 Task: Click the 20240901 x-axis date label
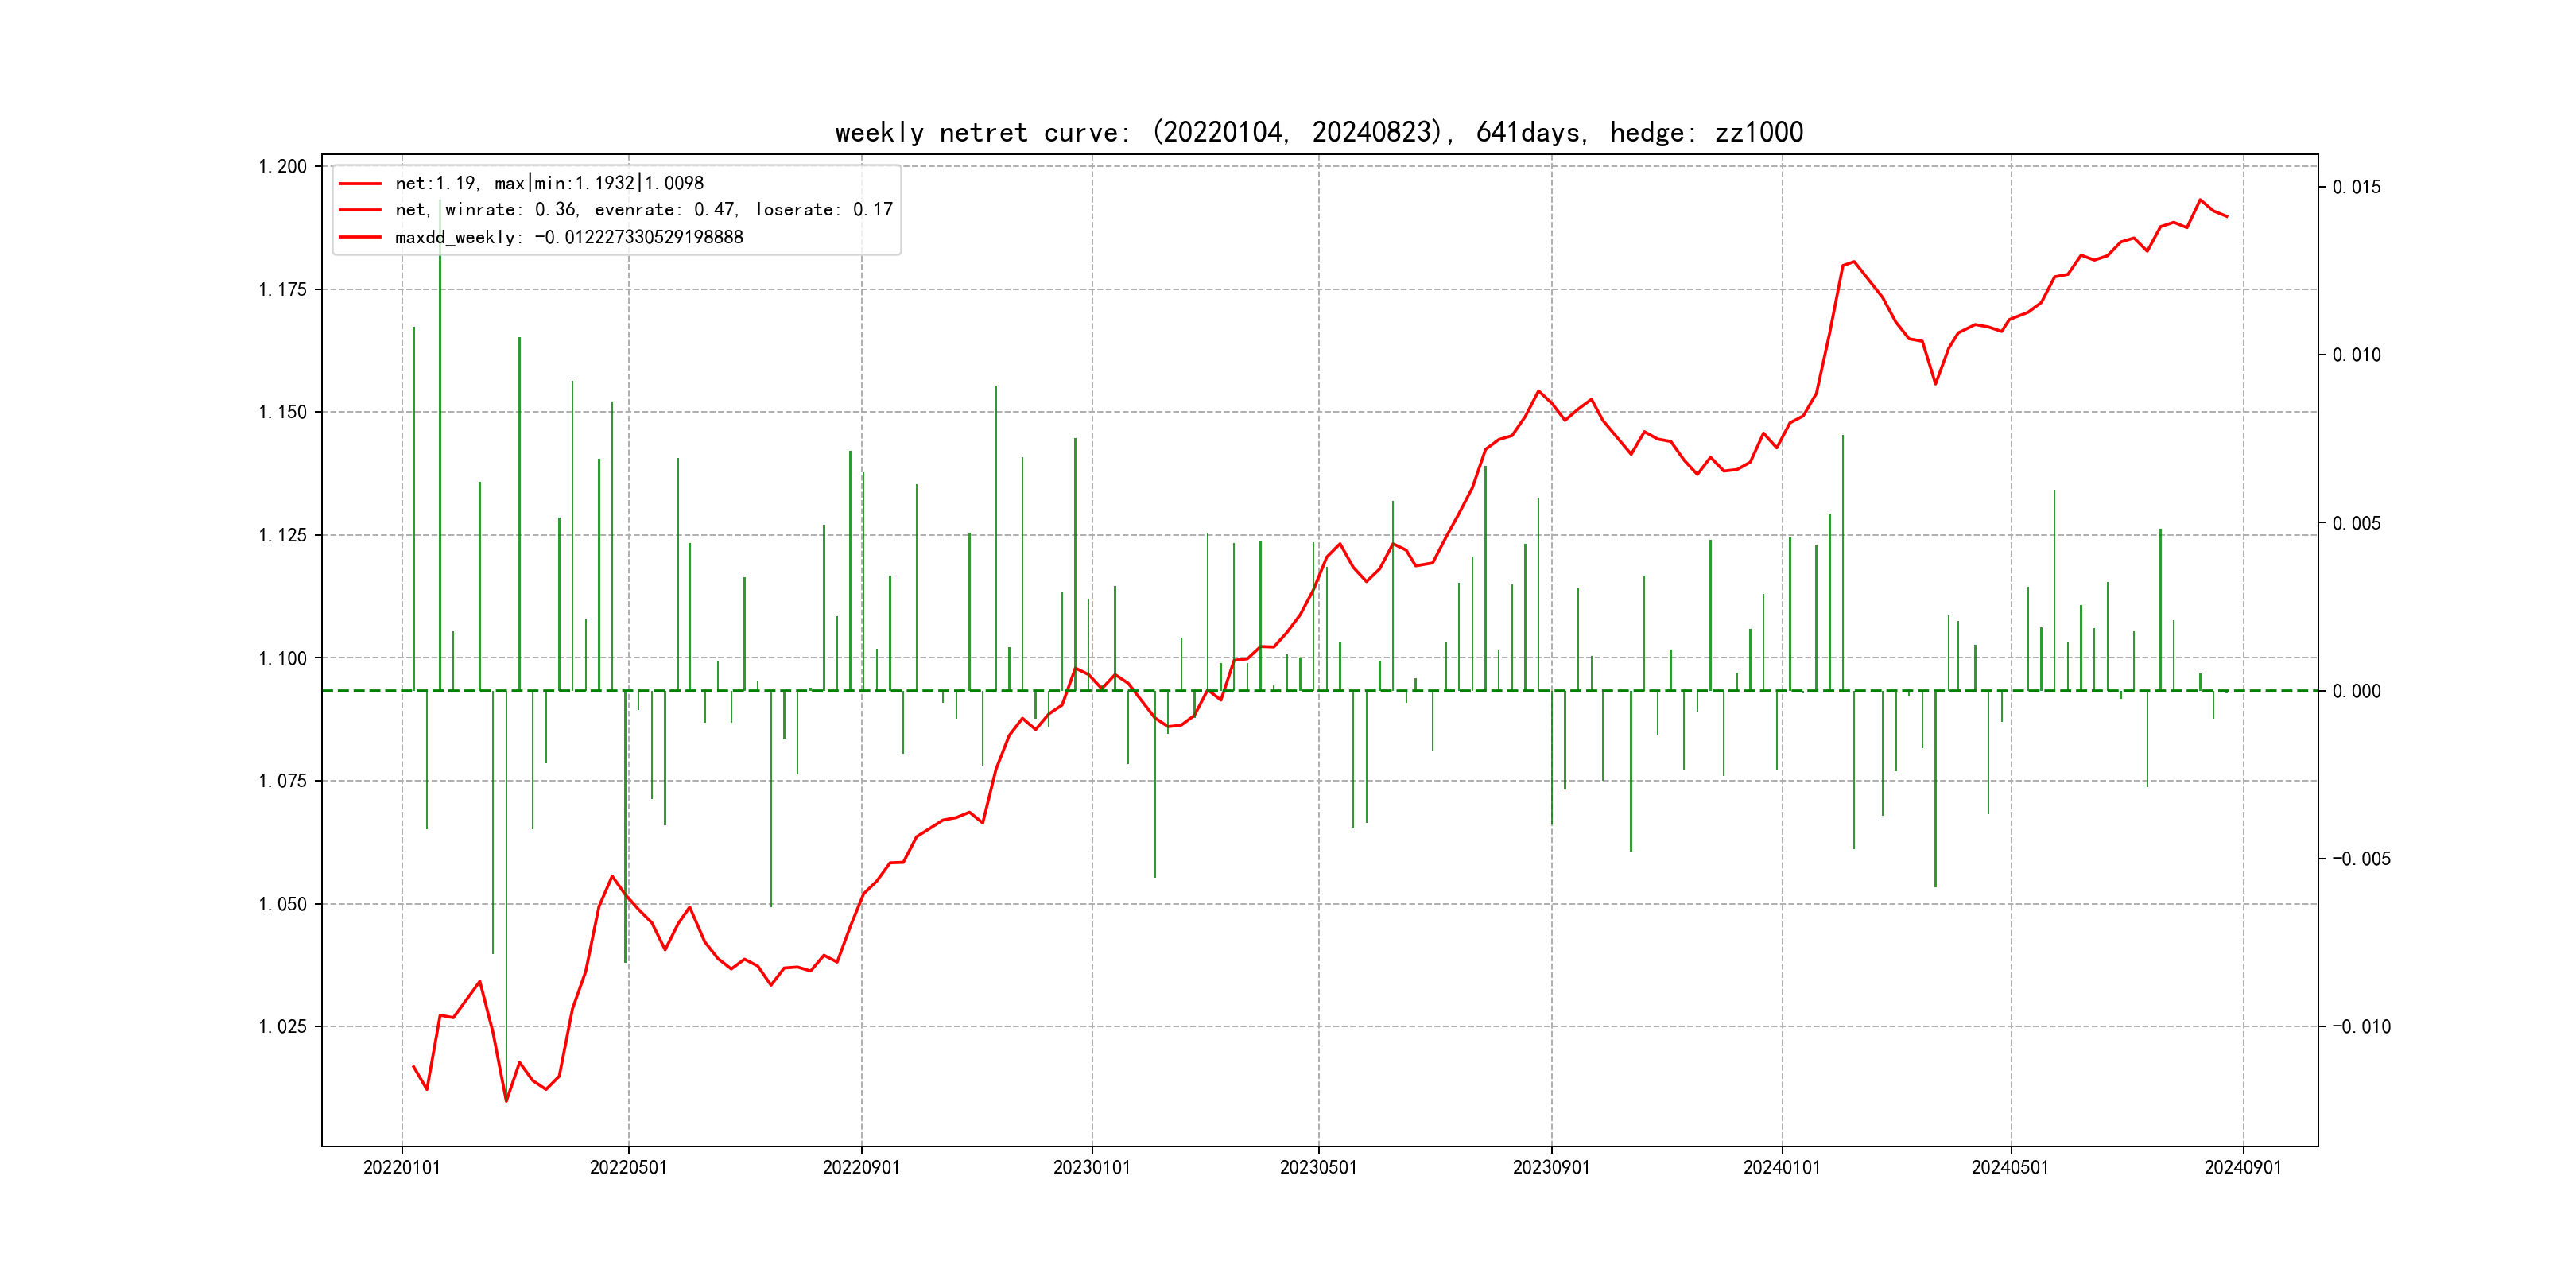2243,1168
